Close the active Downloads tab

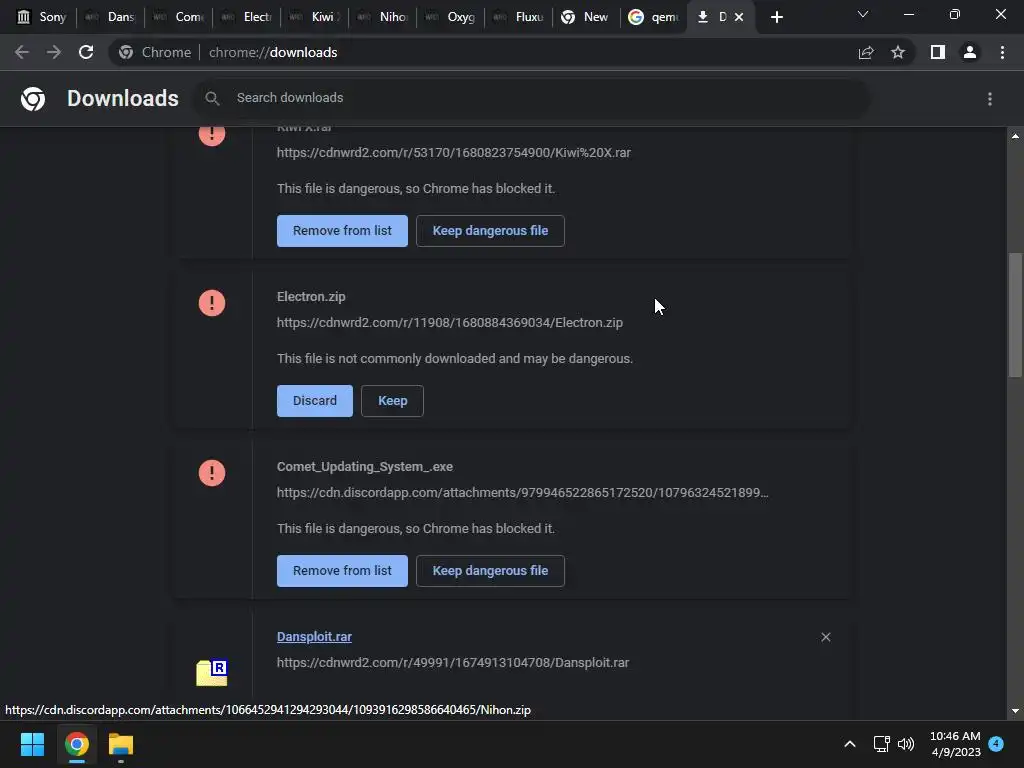[x=739, y=17]
